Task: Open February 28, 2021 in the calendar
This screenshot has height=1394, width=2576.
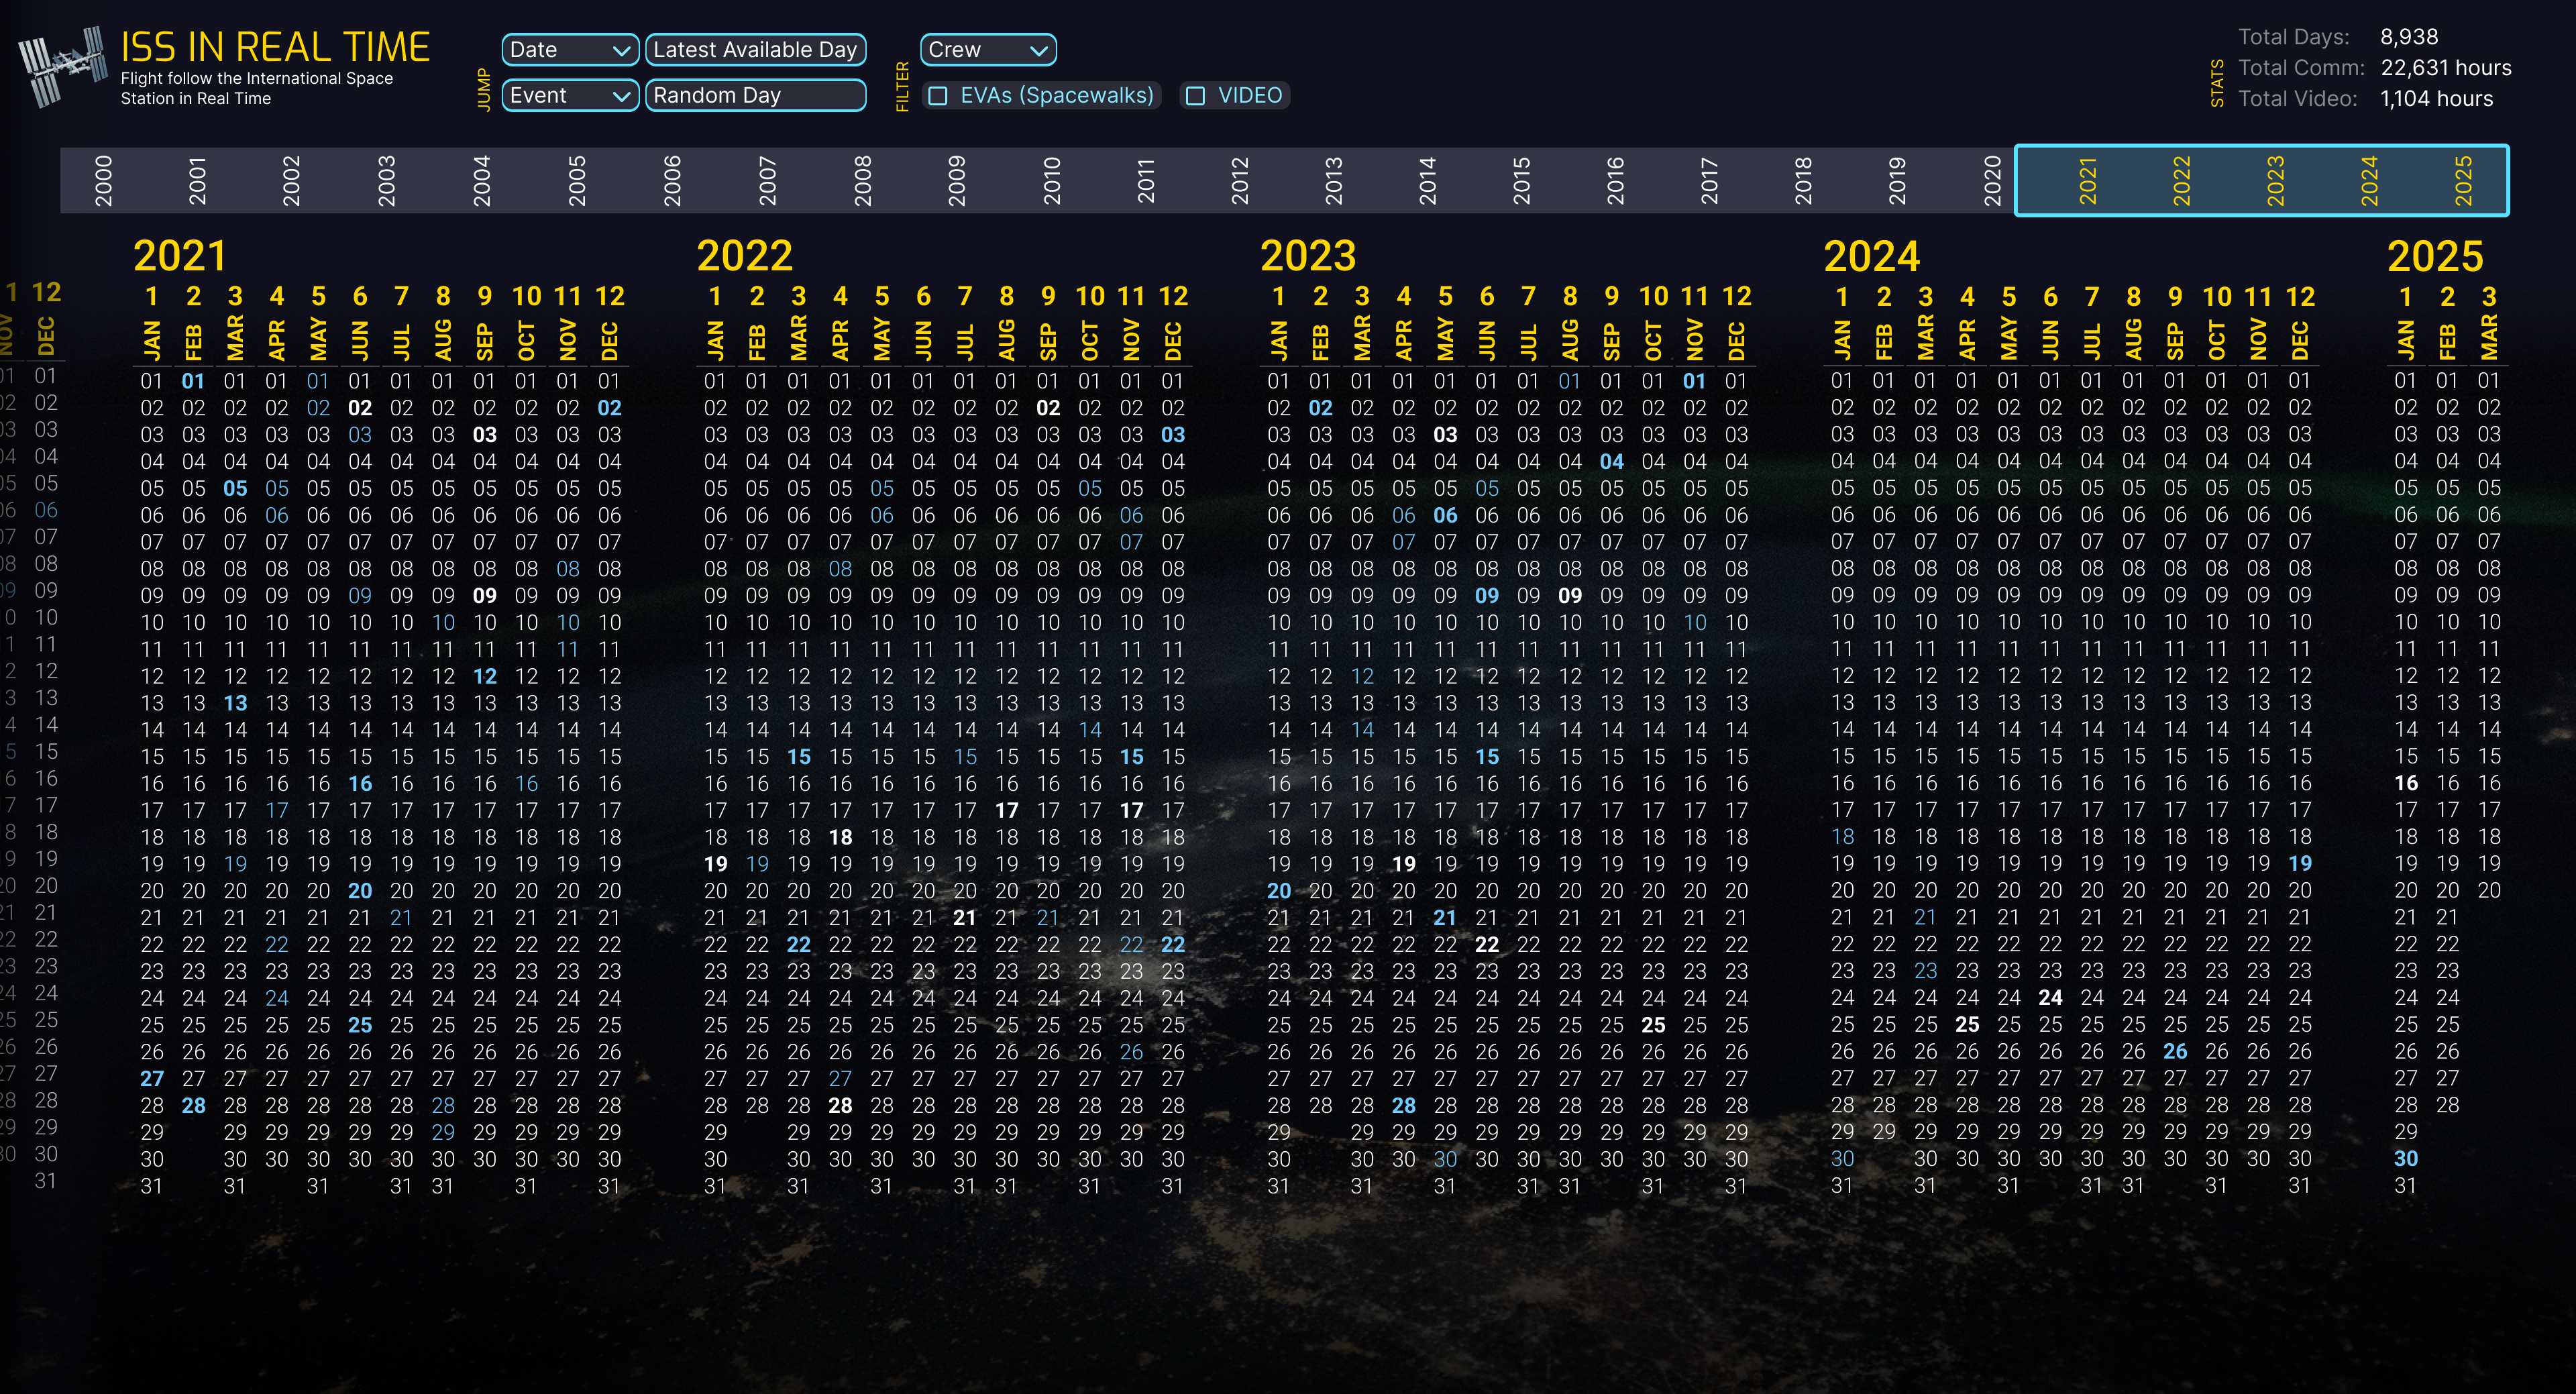Action: pos(194,1106)
